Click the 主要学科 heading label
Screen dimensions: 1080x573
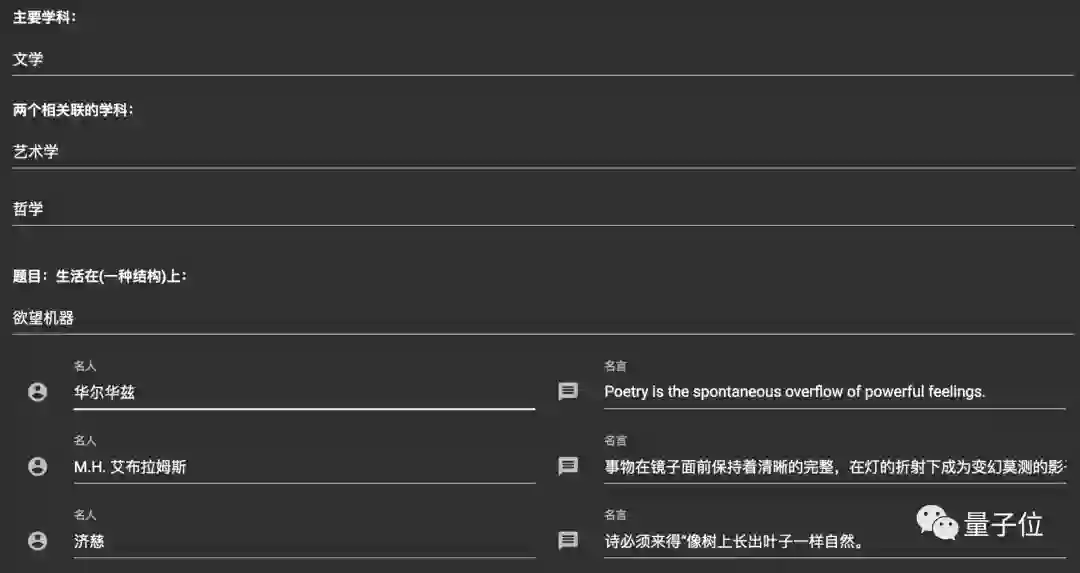pyautogui.click(x=44, y=17)
